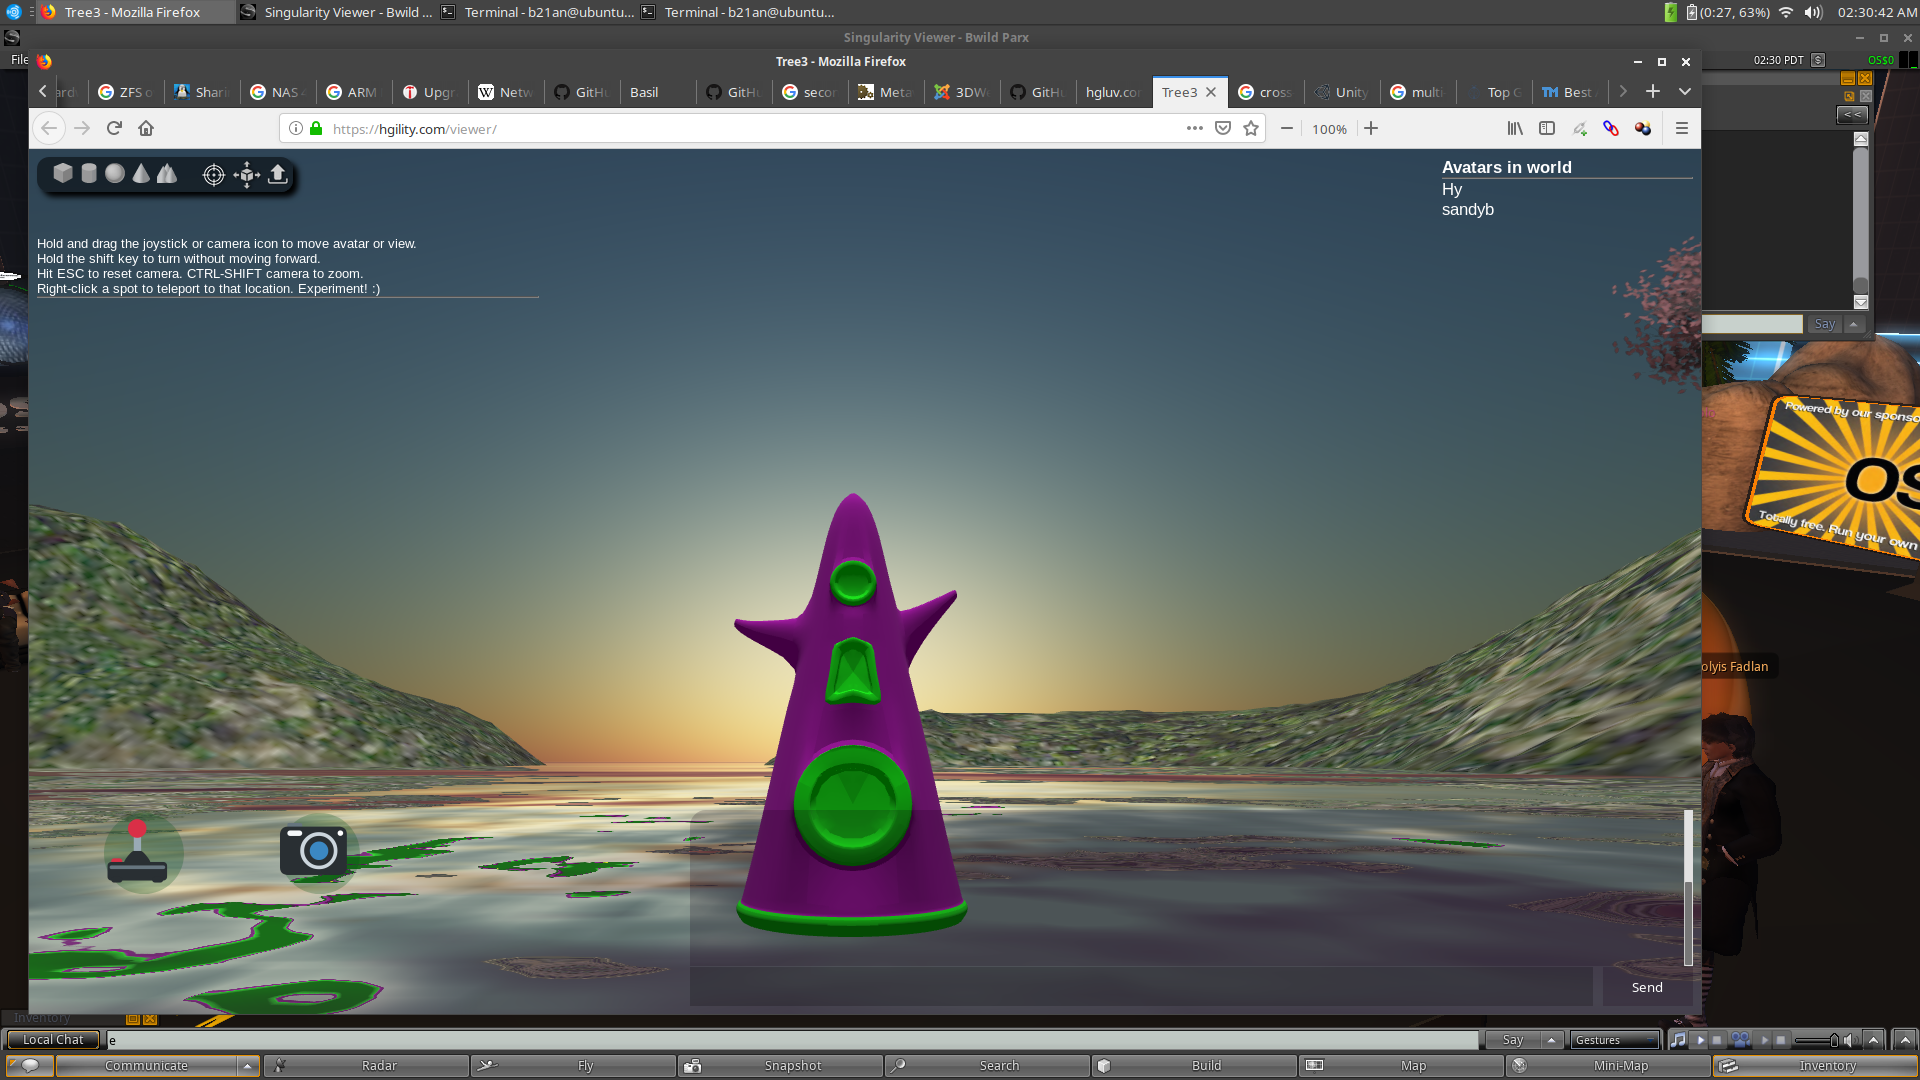Select the sphere primitive tool
Screen dimensions: 1920x1080
115,174
